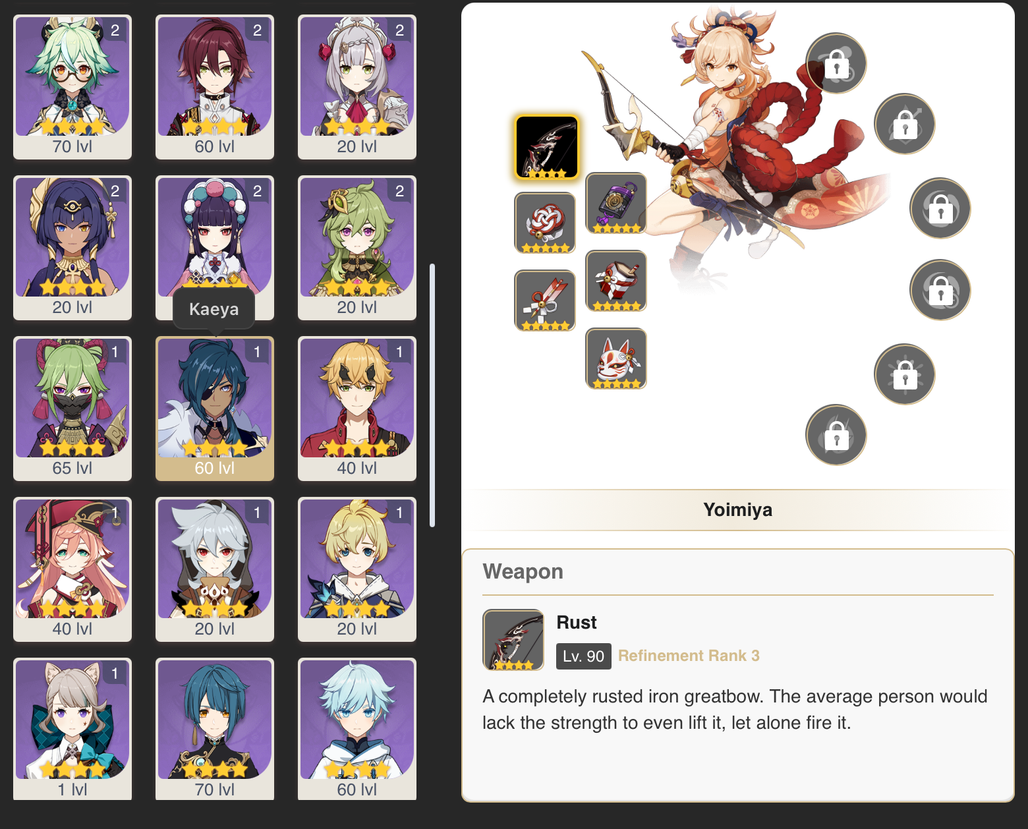
Task: Click the bottom locked constellation circle
Action: click(x=836, y=435)
